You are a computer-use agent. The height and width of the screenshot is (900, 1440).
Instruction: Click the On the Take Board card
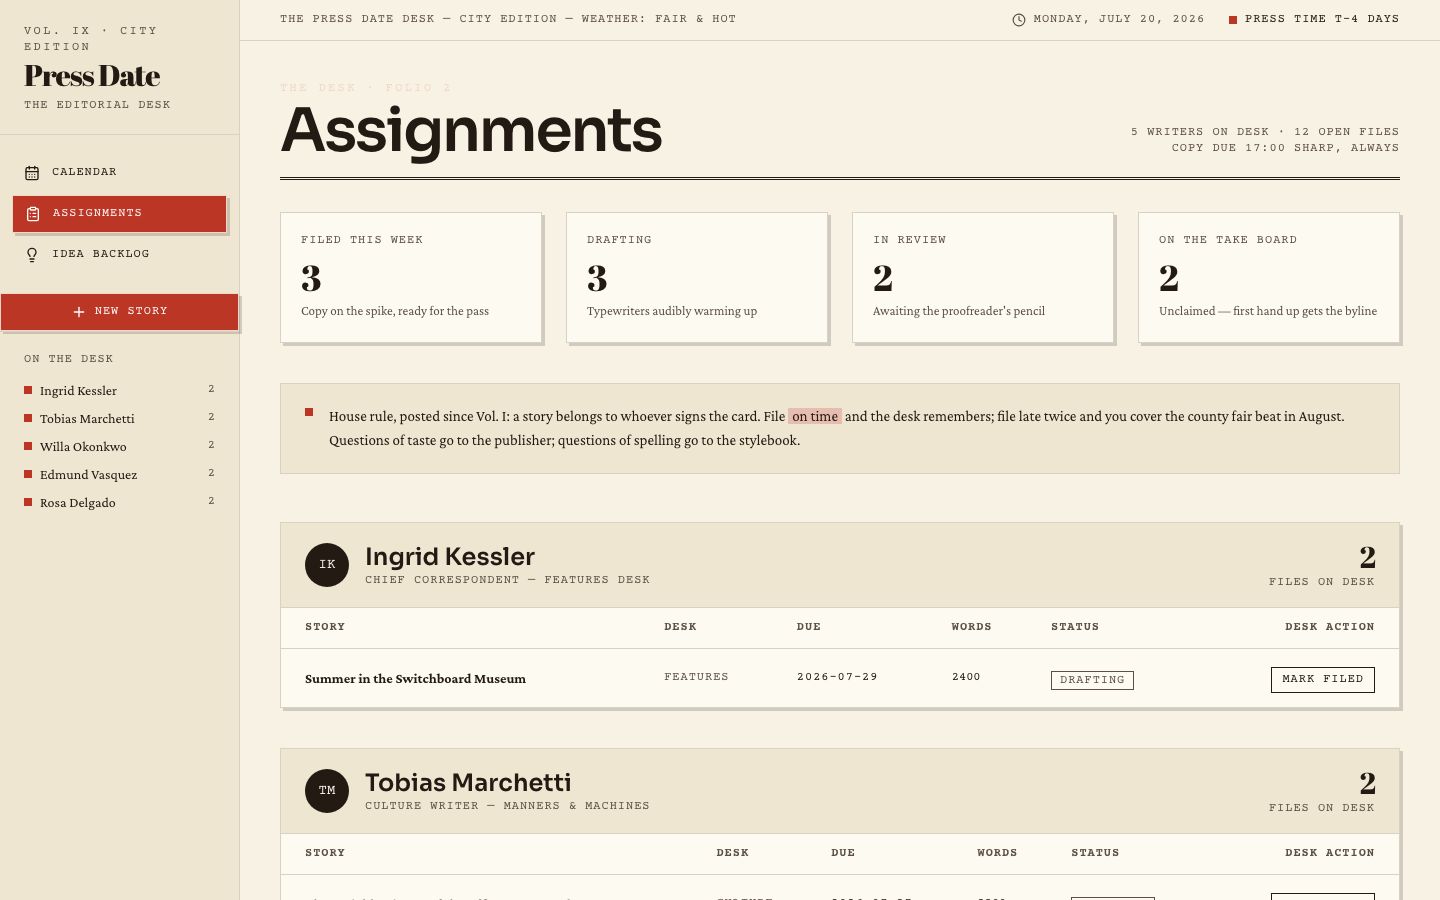[1269, 277]
